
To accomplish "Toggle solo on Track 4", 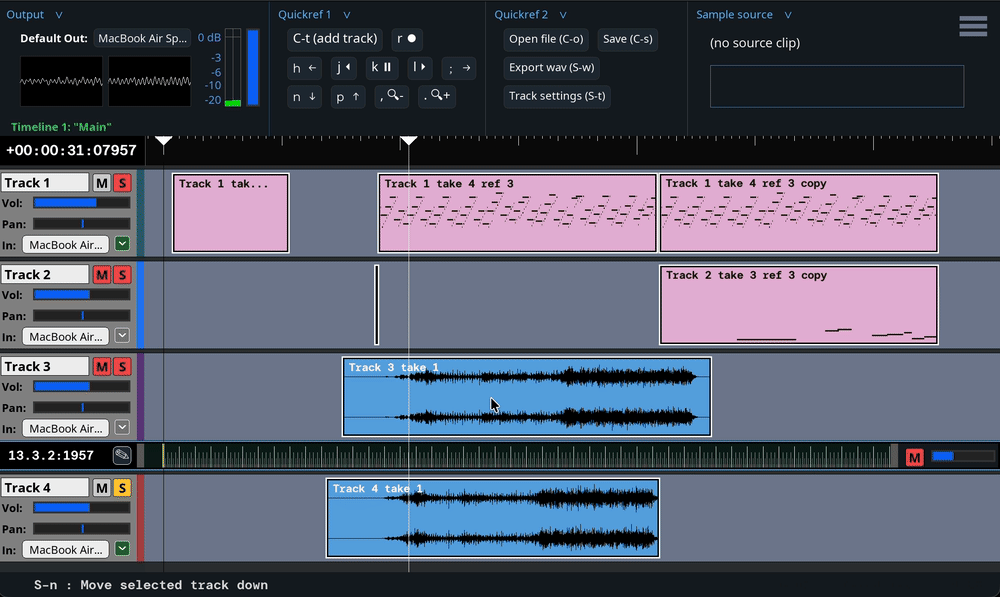I will click(x=122, y=488).
